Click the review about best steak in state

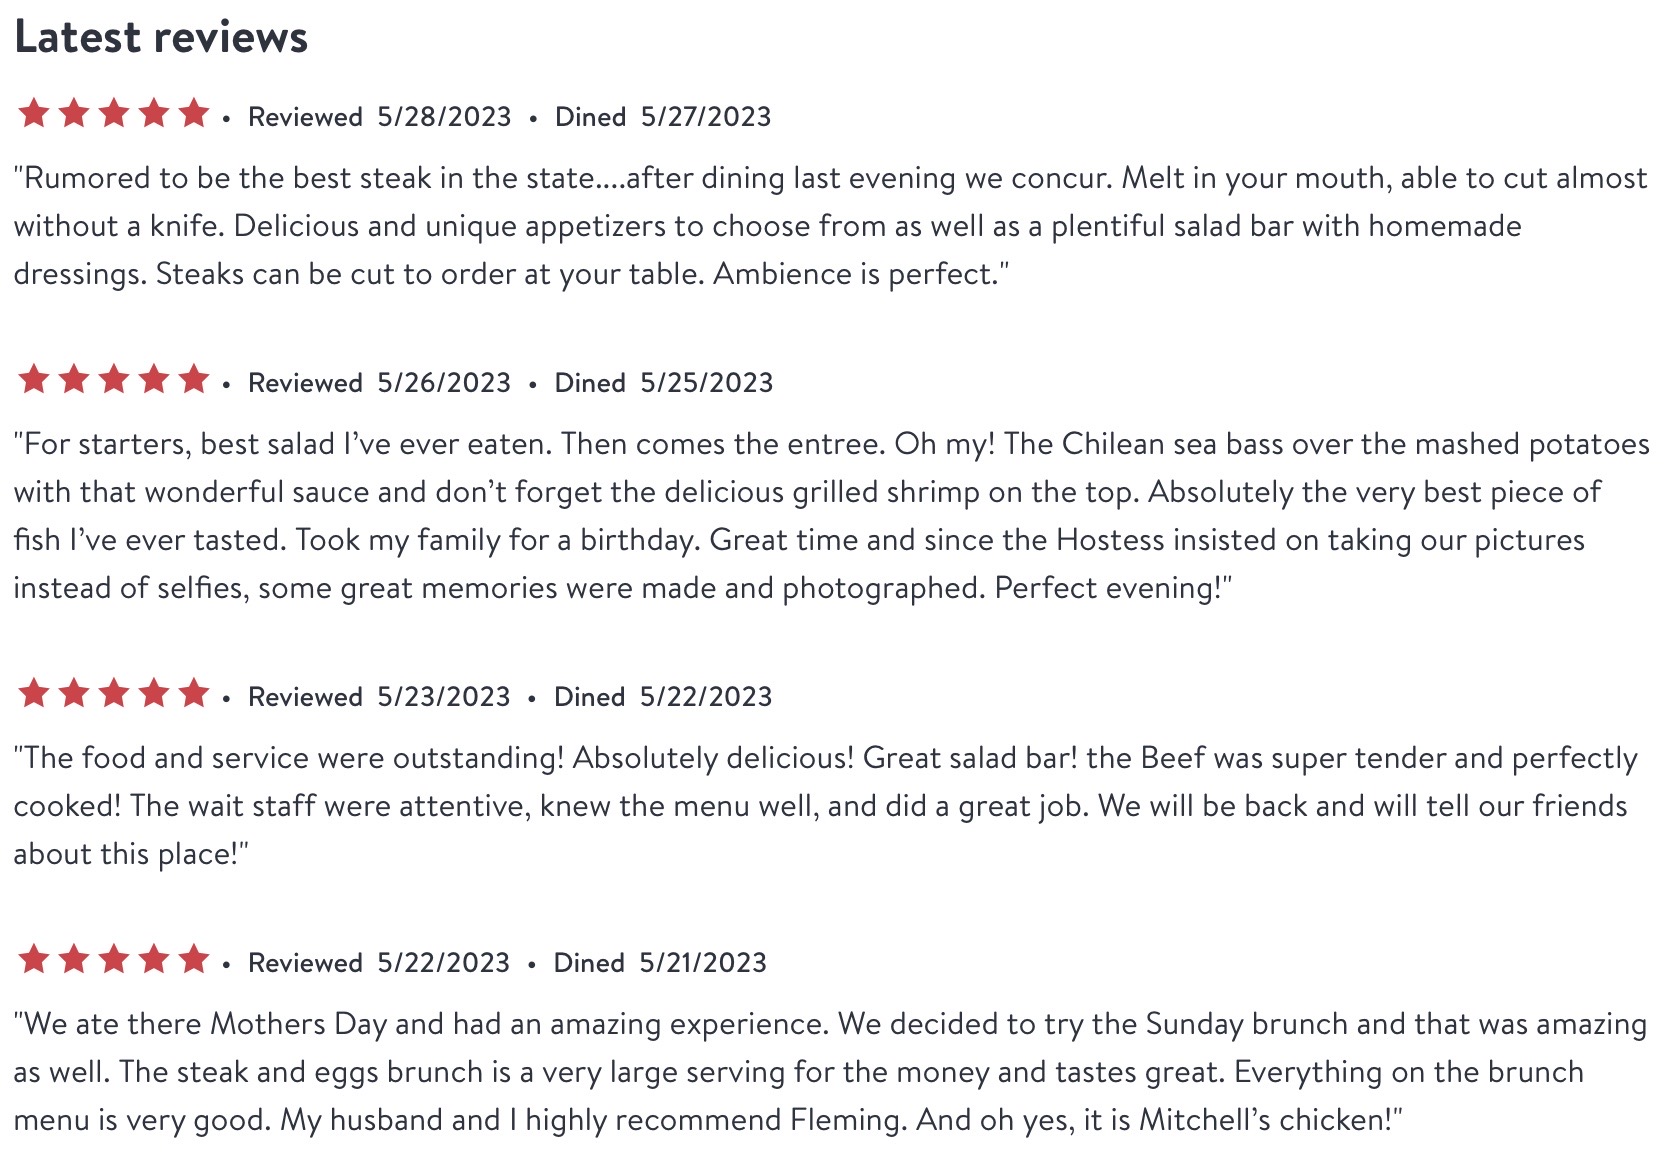point(830,226)
